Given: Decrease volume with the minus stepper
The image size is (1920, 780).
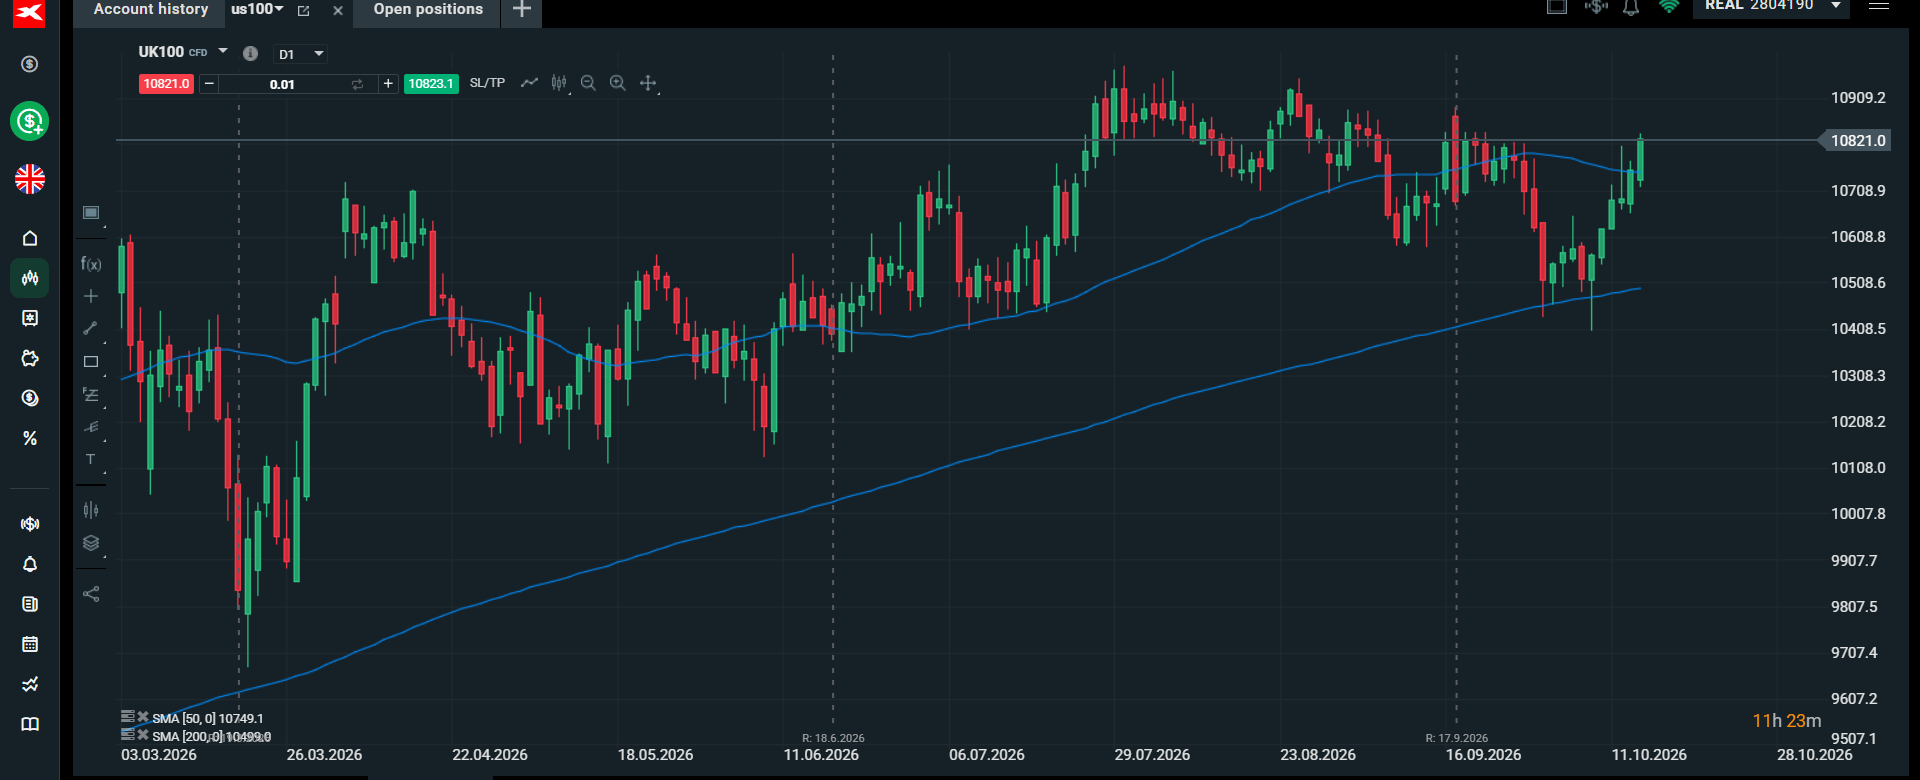Looking at the screenshot, I should 208,84.
